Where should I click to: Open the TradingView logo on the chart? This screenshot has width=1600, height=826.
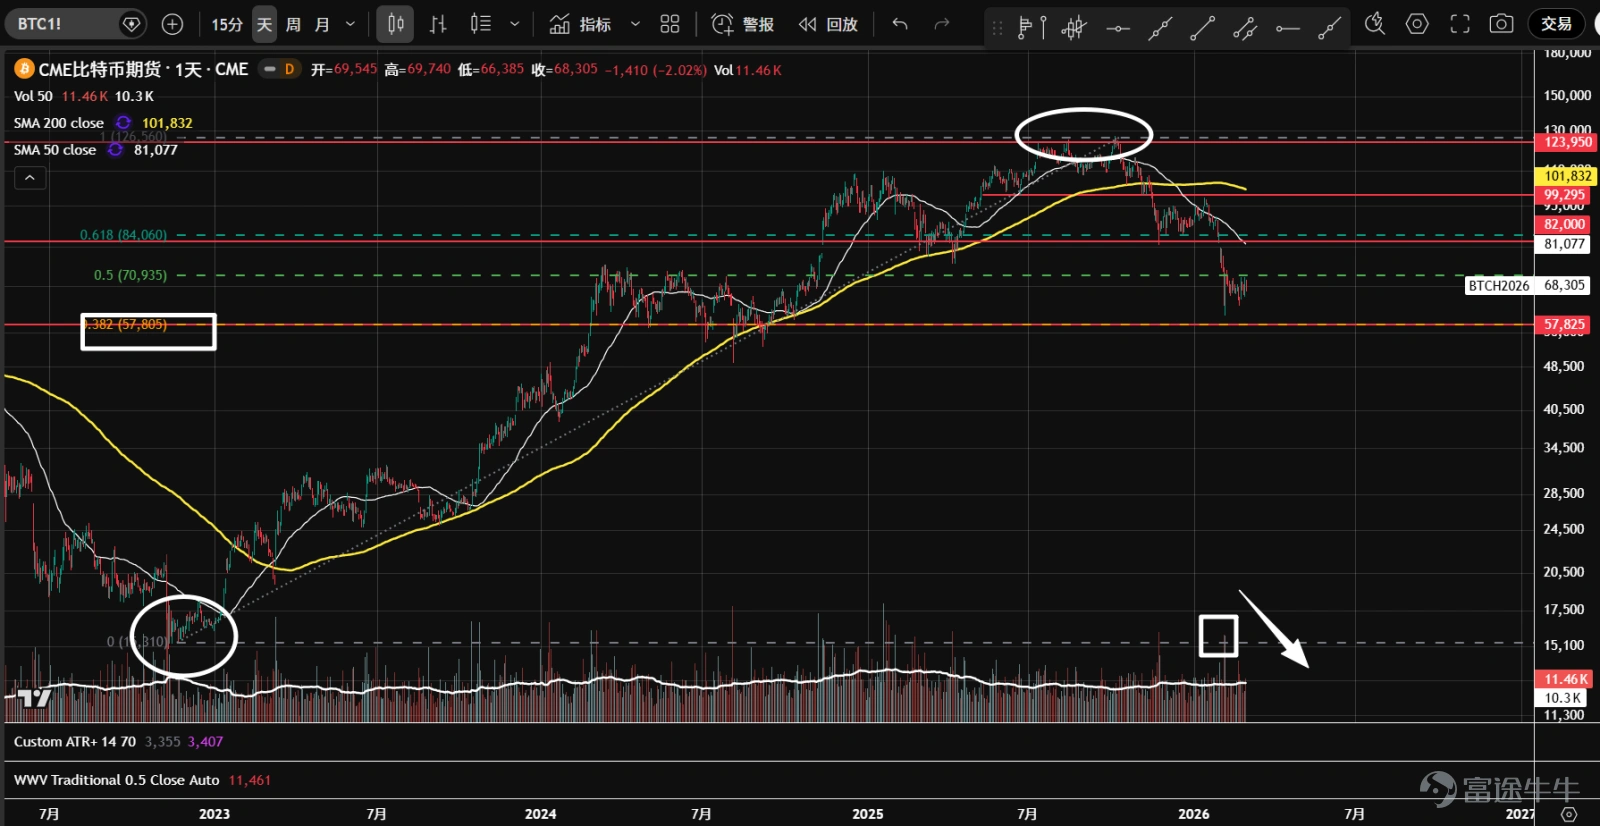tap(35, 699)
